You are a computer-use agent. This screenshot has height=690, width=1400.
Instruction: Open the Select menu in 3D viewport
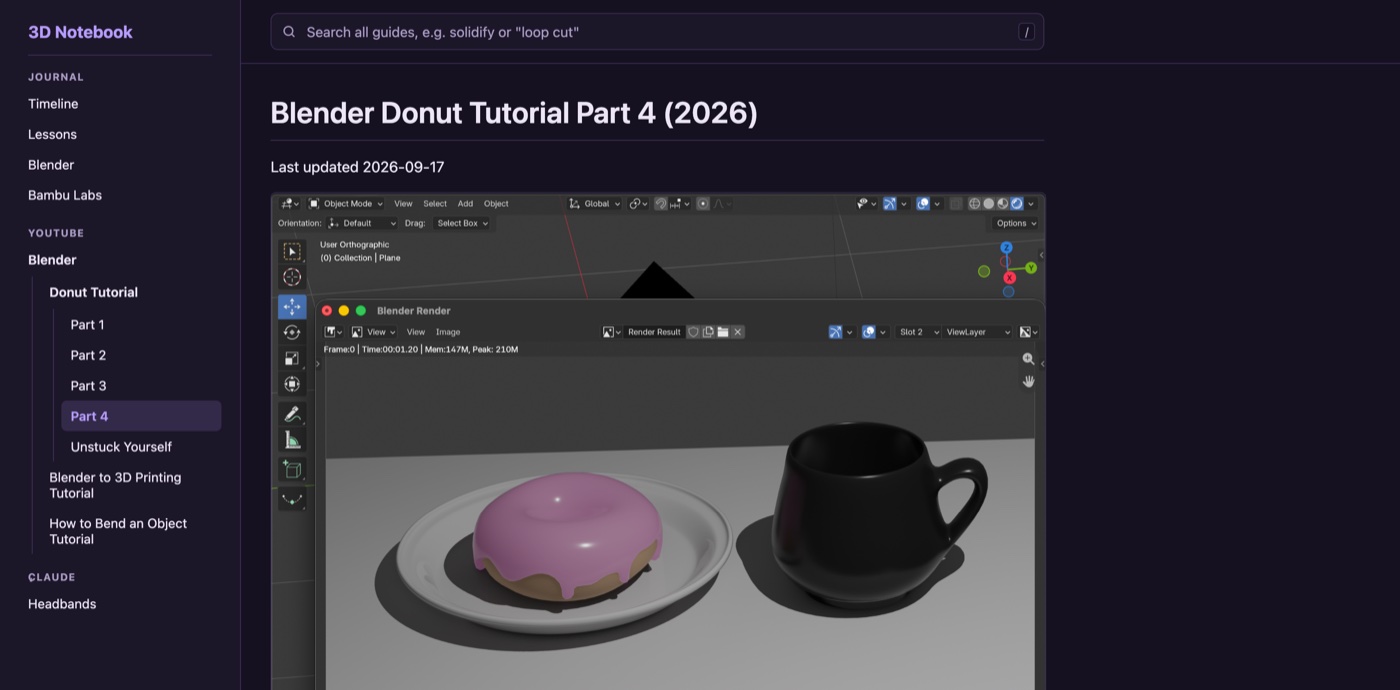coord(435,204)
